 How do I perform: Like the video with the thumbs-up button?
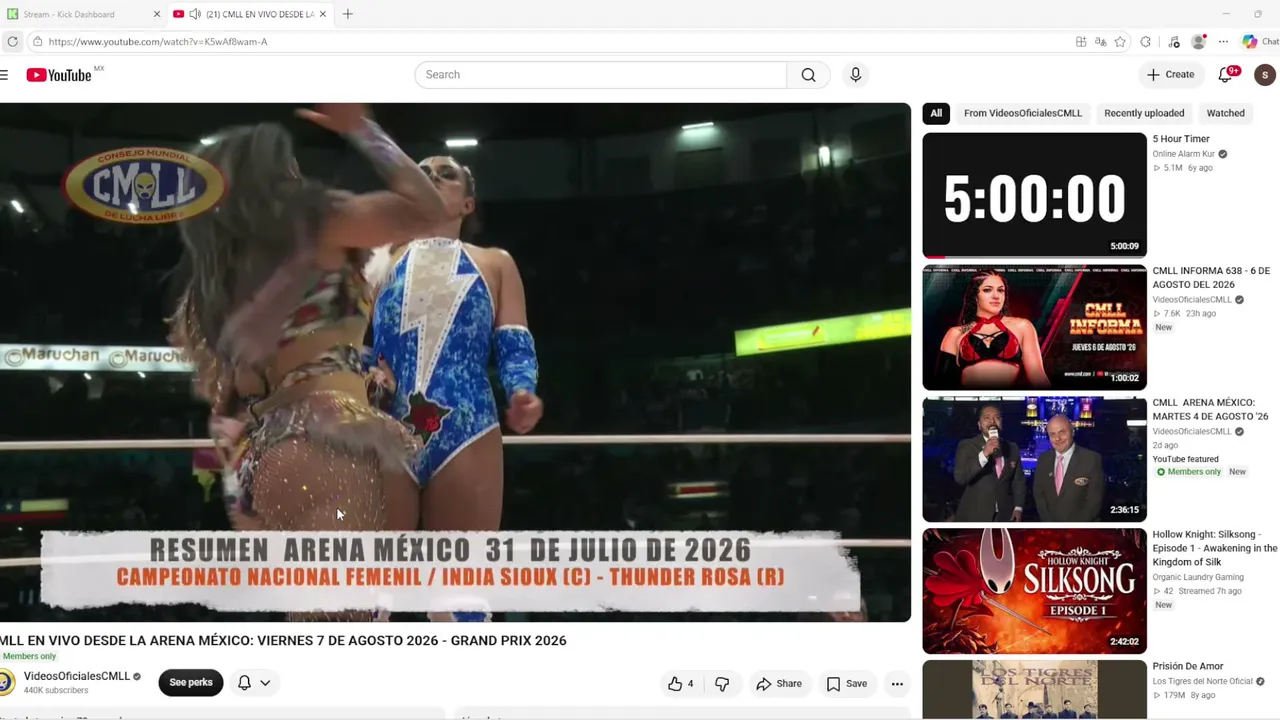coord(681,684)
